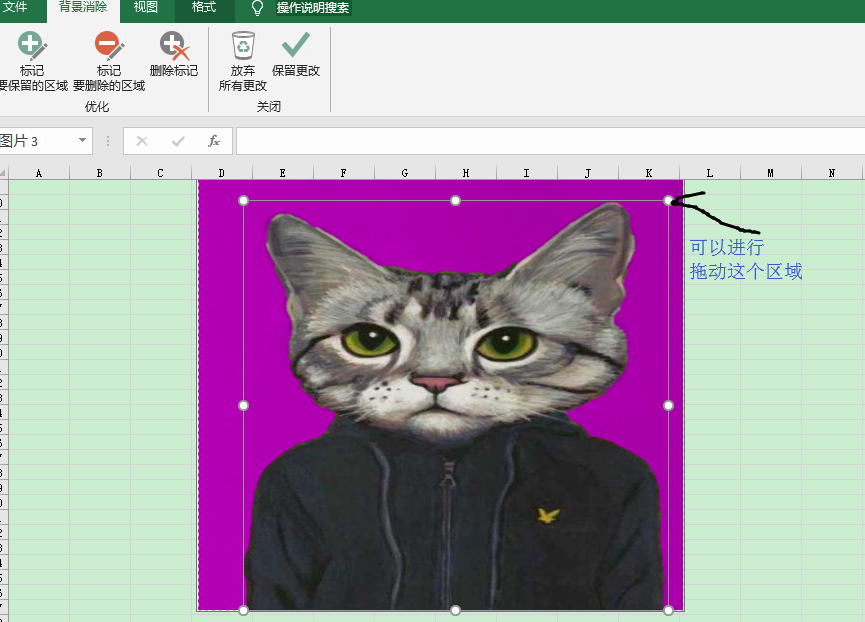Select column C header
The image size is (865, 622).
coord(161,173)
